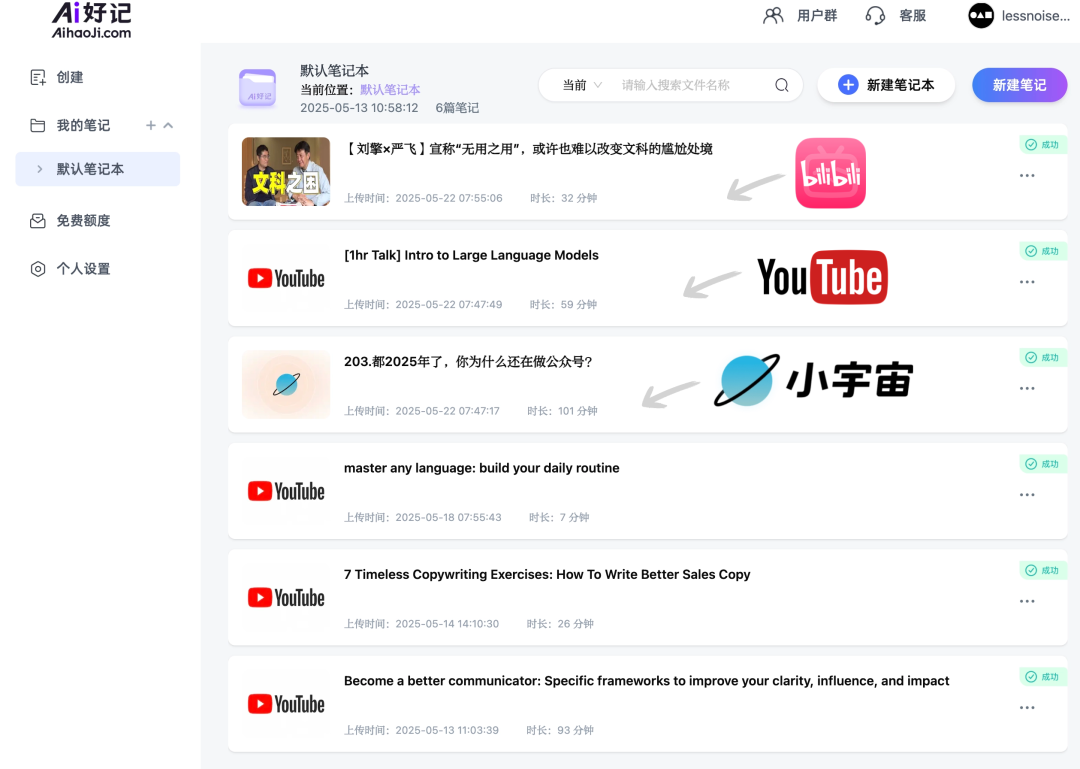Viewport: 1080px width, 769px height.
Task: Open the 客服 headset support icon
Action: pos(875,16)
